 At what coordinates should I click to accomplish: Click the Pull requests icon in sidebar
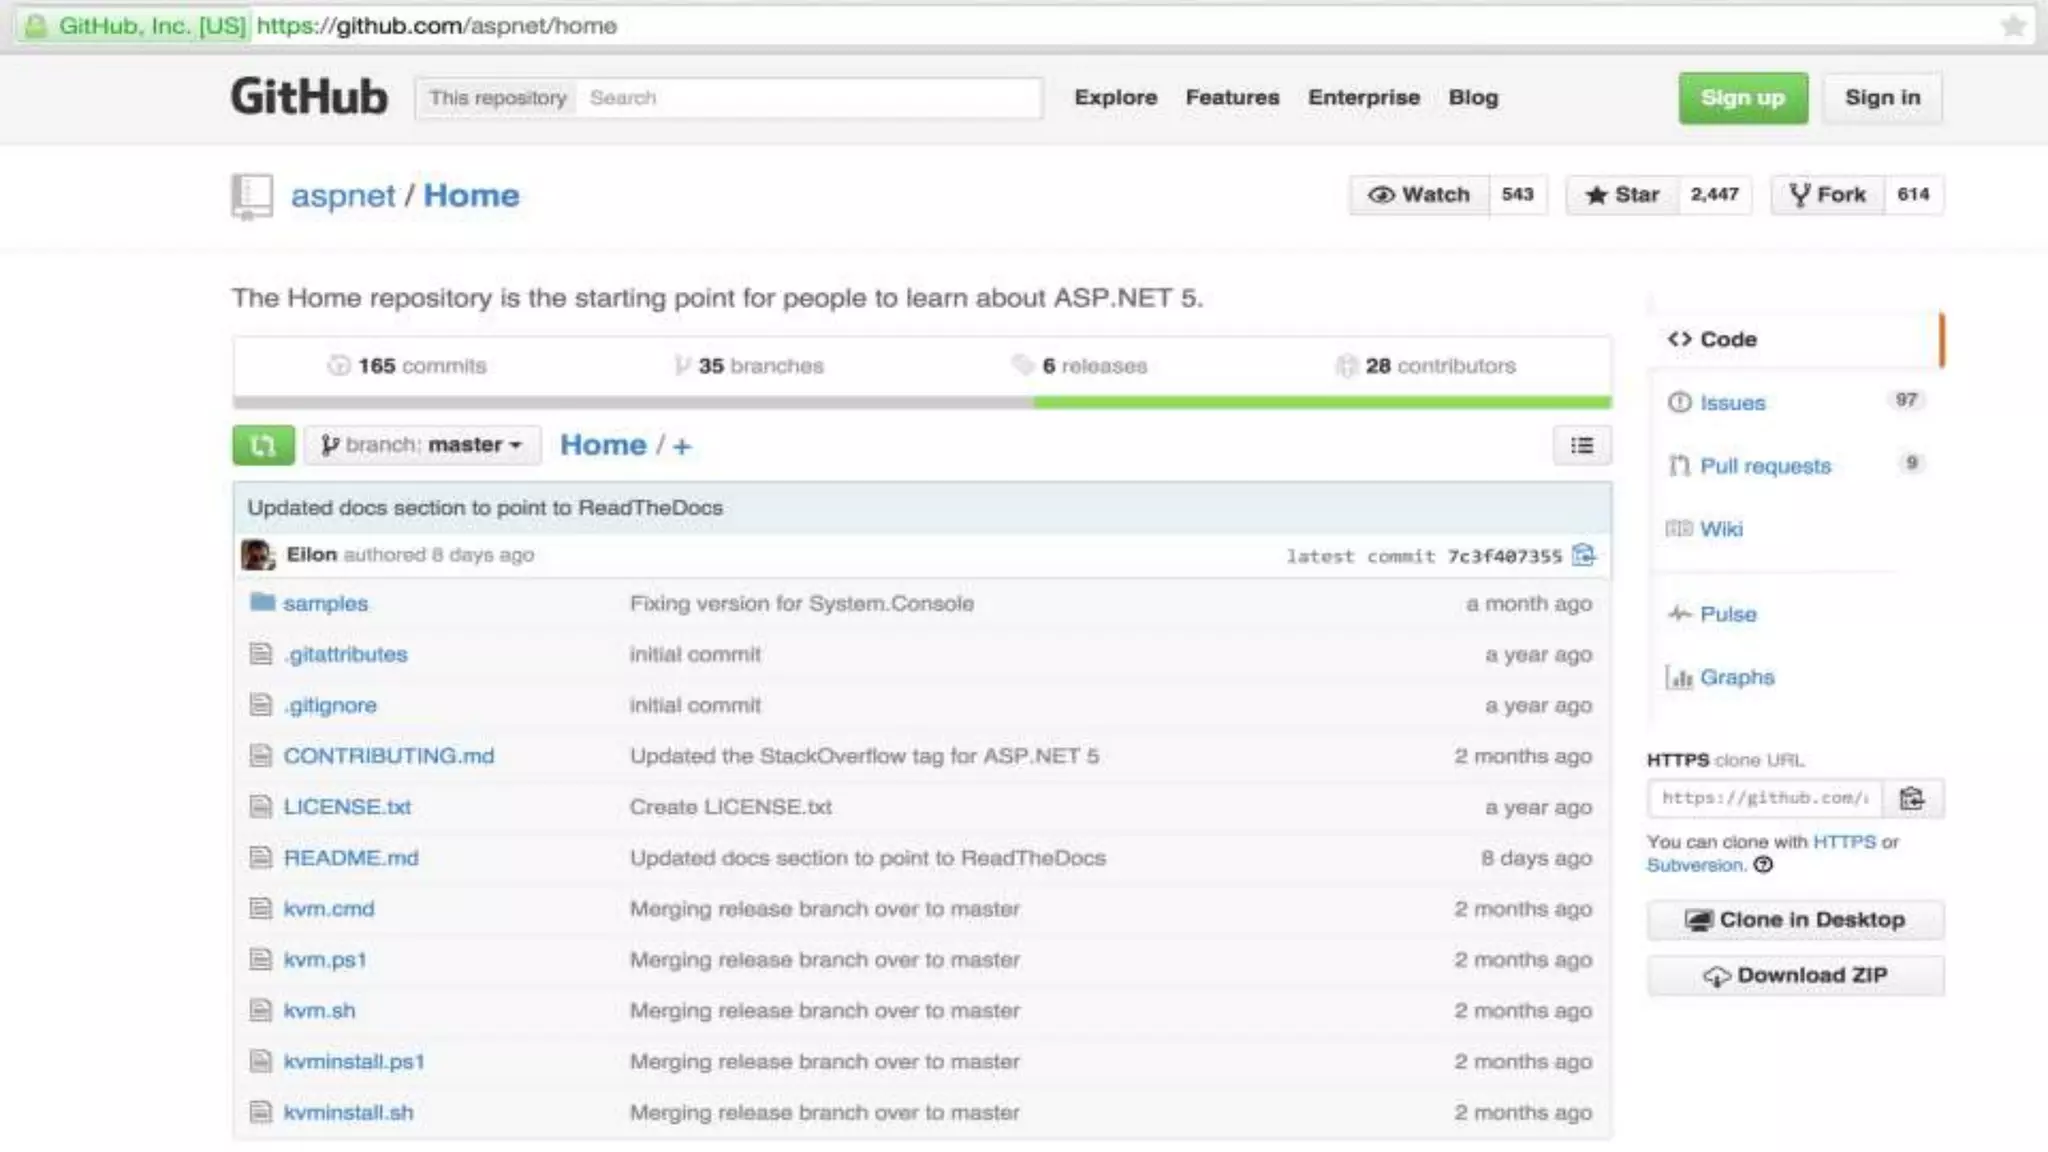(1679, 466)
